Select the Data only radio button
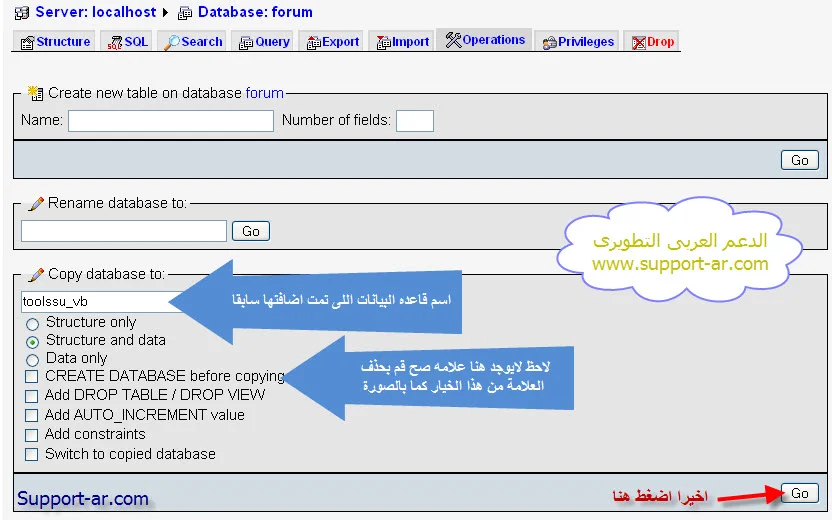The image size is (832, 520). pyautogui.click(x=33, y=359)
